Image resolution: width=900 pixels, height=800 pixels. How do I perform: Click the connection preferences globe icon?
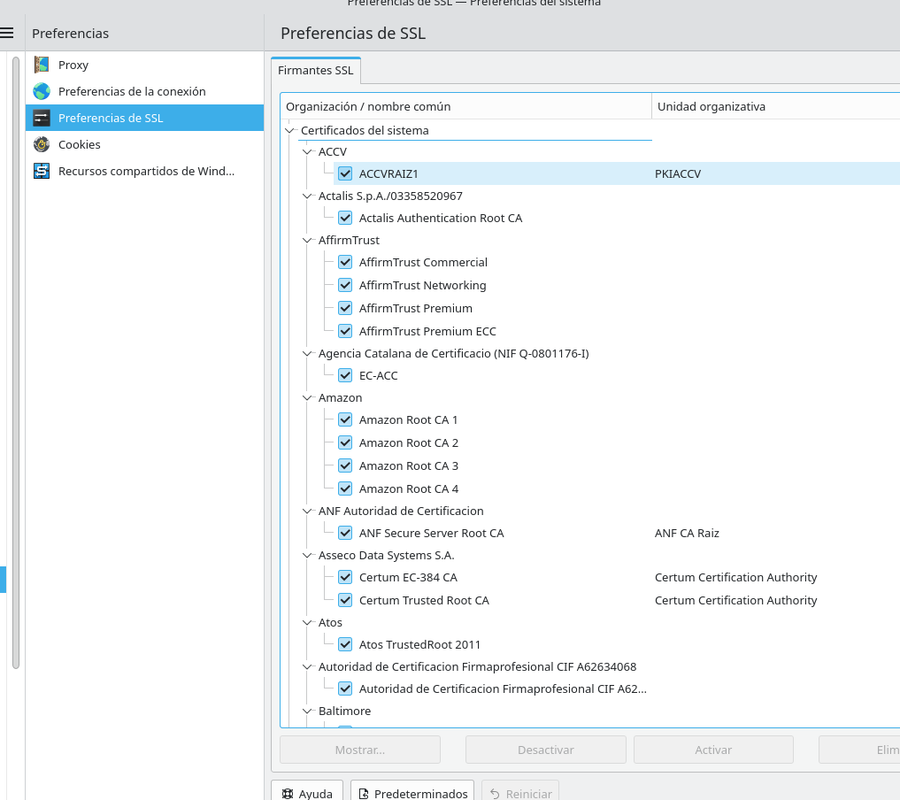[x=41, y=91]
